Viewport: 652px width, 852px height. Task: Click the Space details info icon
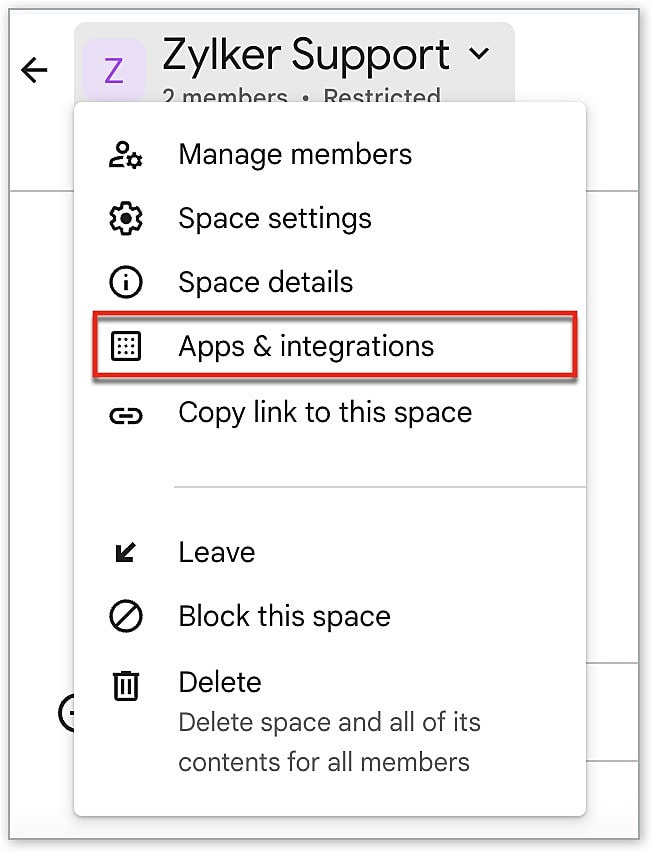point(126,283)
